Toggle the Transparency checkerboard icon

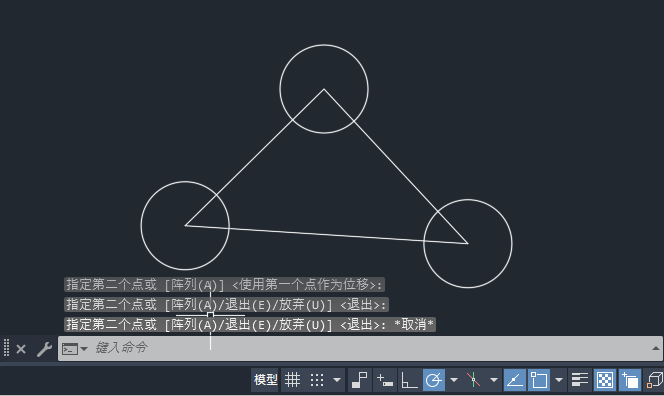tap(605, 379)
